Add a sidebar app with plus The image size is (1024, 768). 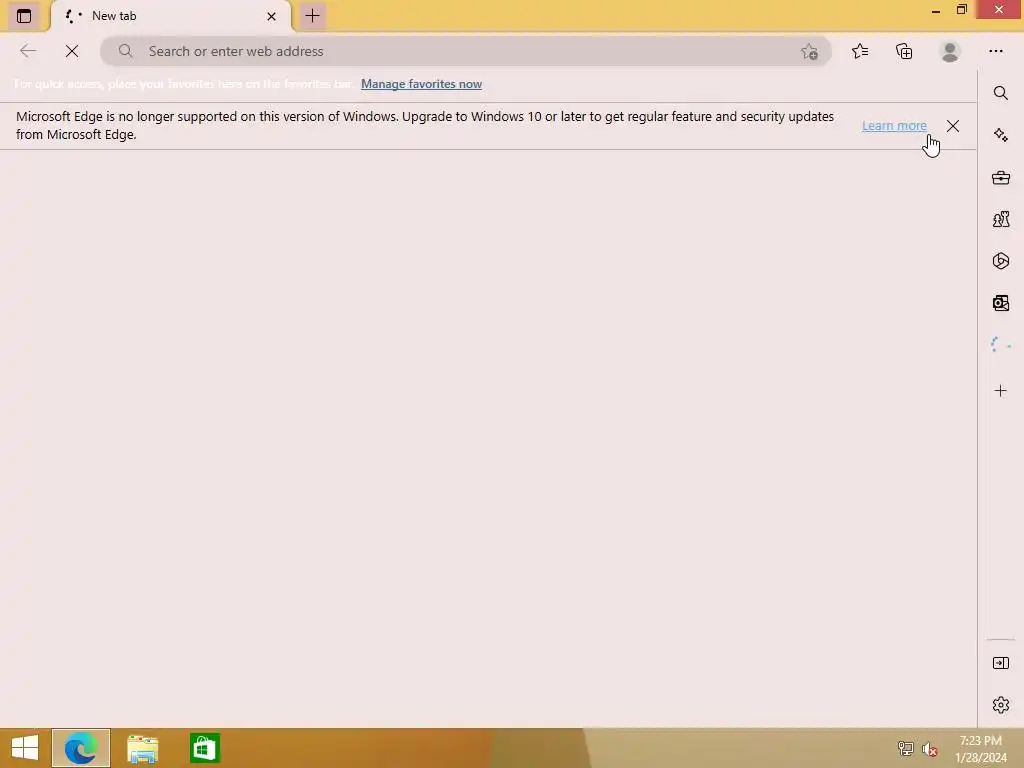tap(1000, 391)
